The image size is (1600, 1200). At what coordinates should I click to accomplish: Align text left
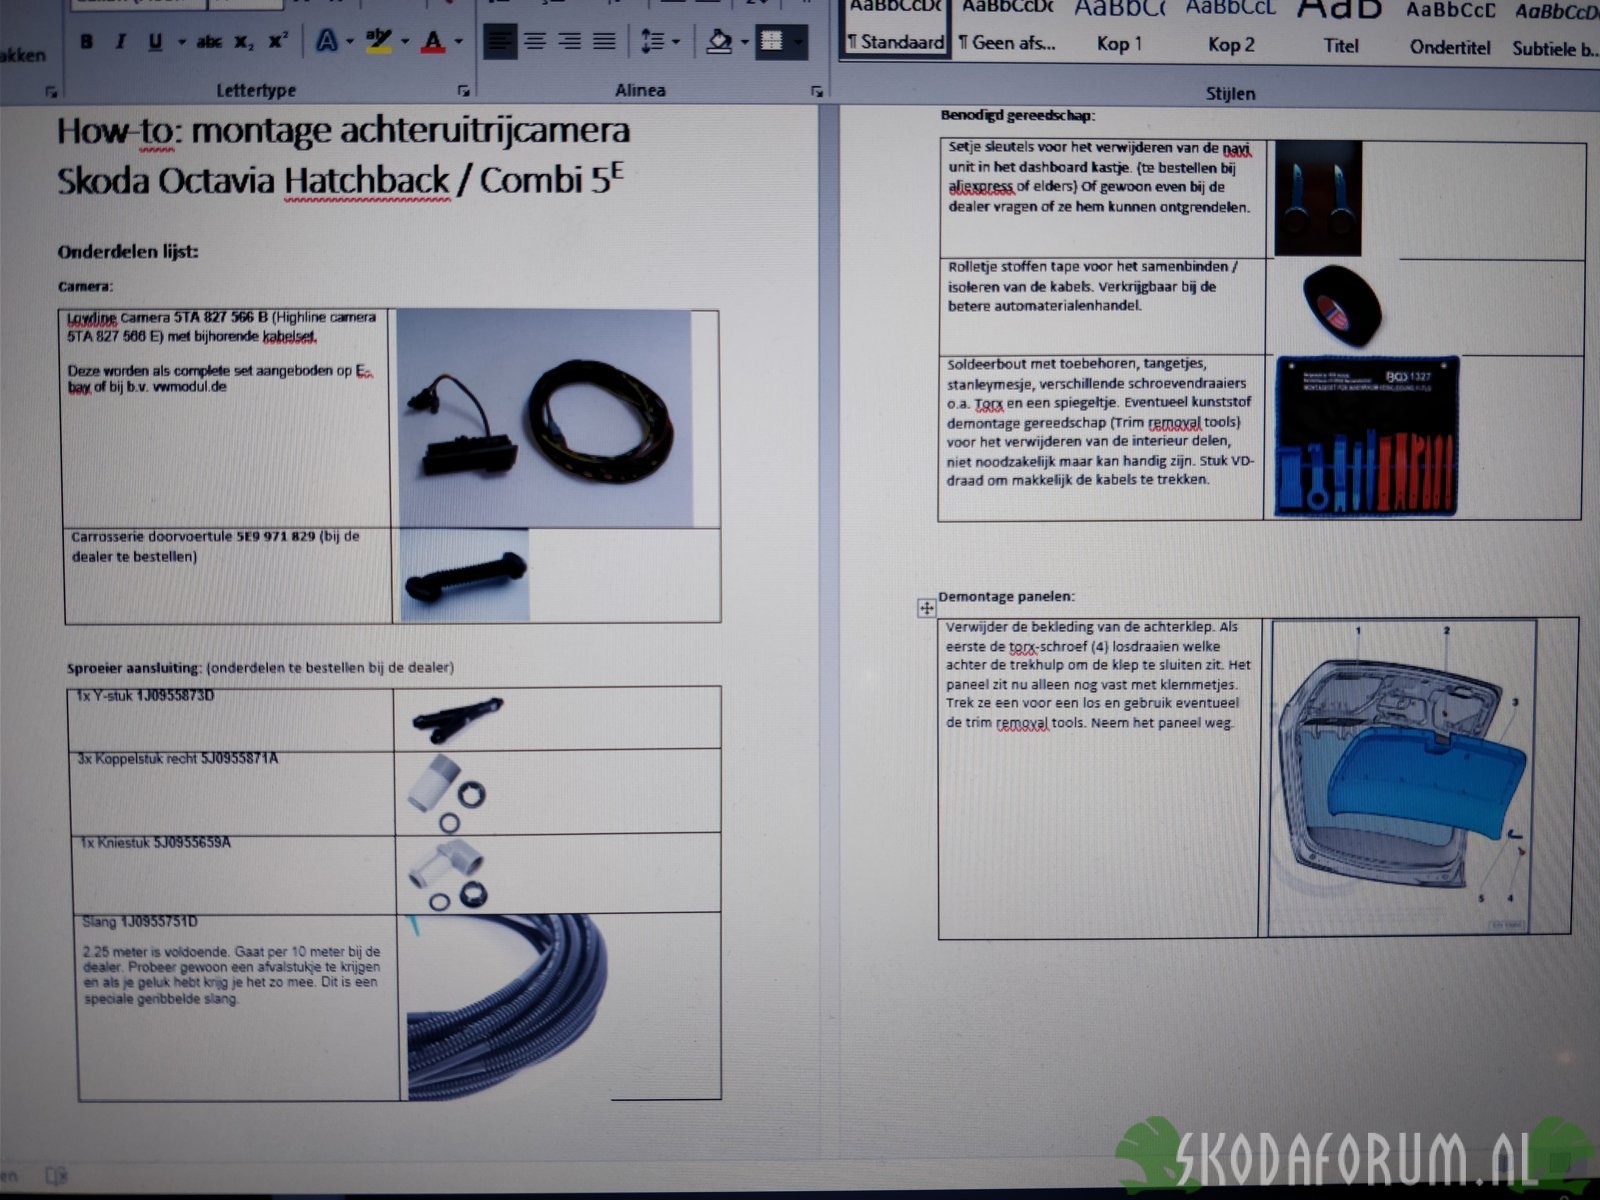pos(500,42)
